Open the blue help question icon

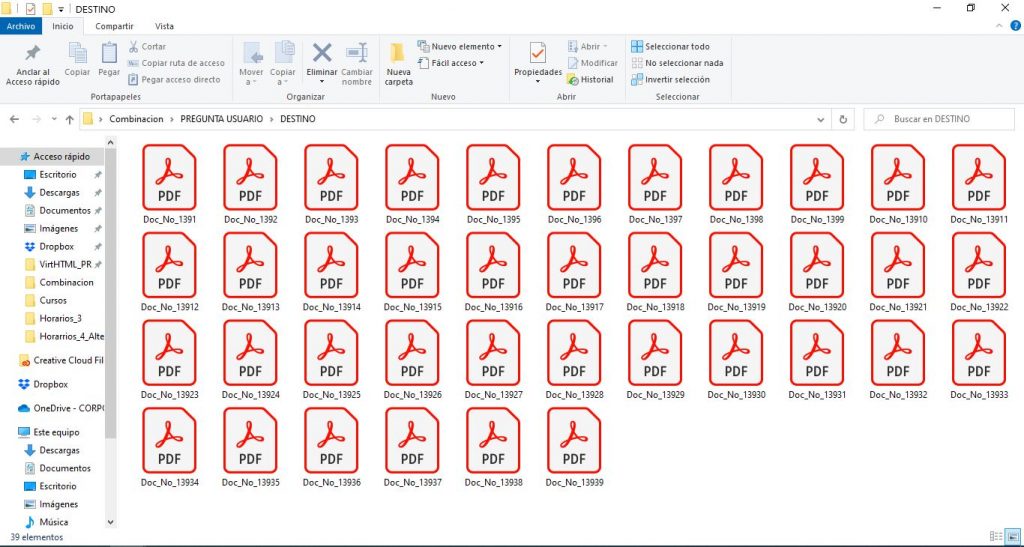[1016, 26]
